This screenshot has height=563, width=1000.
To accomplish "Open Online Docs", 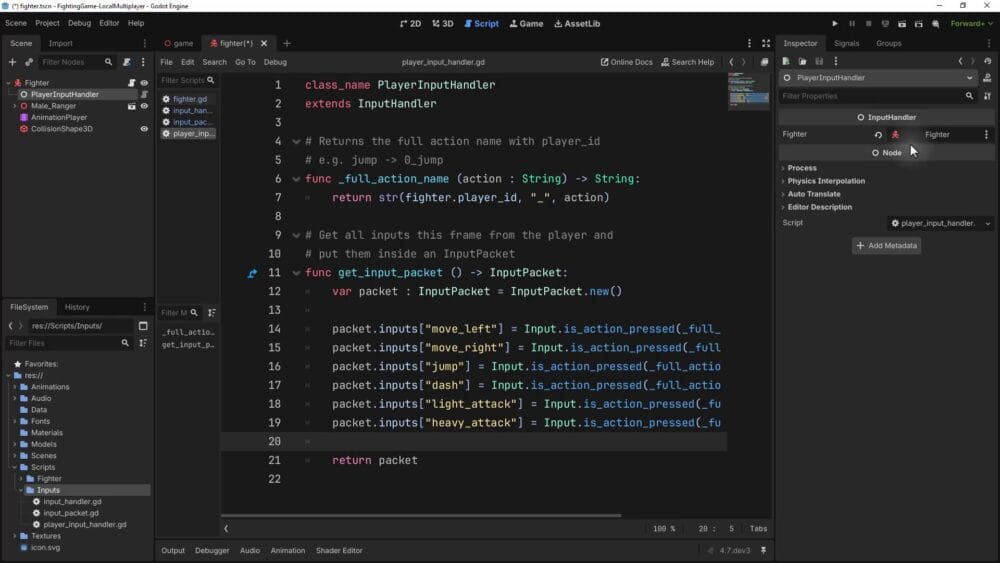I will coord(626,62).
